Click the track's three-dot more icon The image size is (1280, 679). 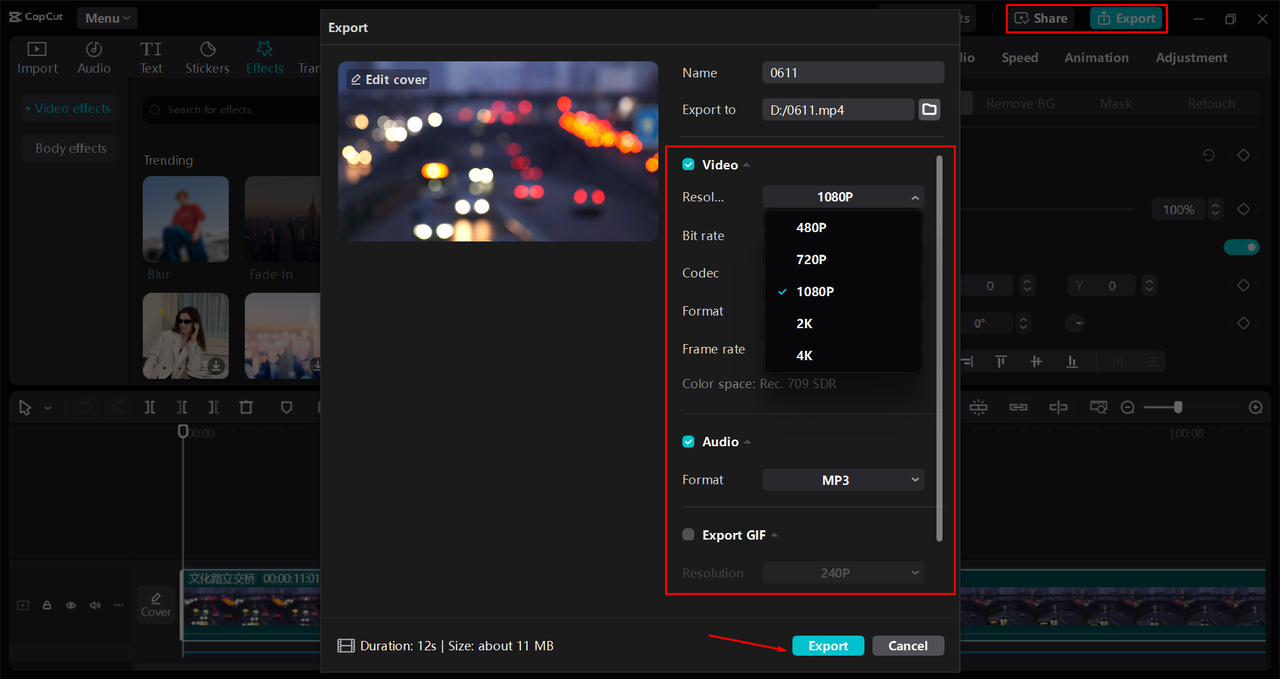pos(119,605)
